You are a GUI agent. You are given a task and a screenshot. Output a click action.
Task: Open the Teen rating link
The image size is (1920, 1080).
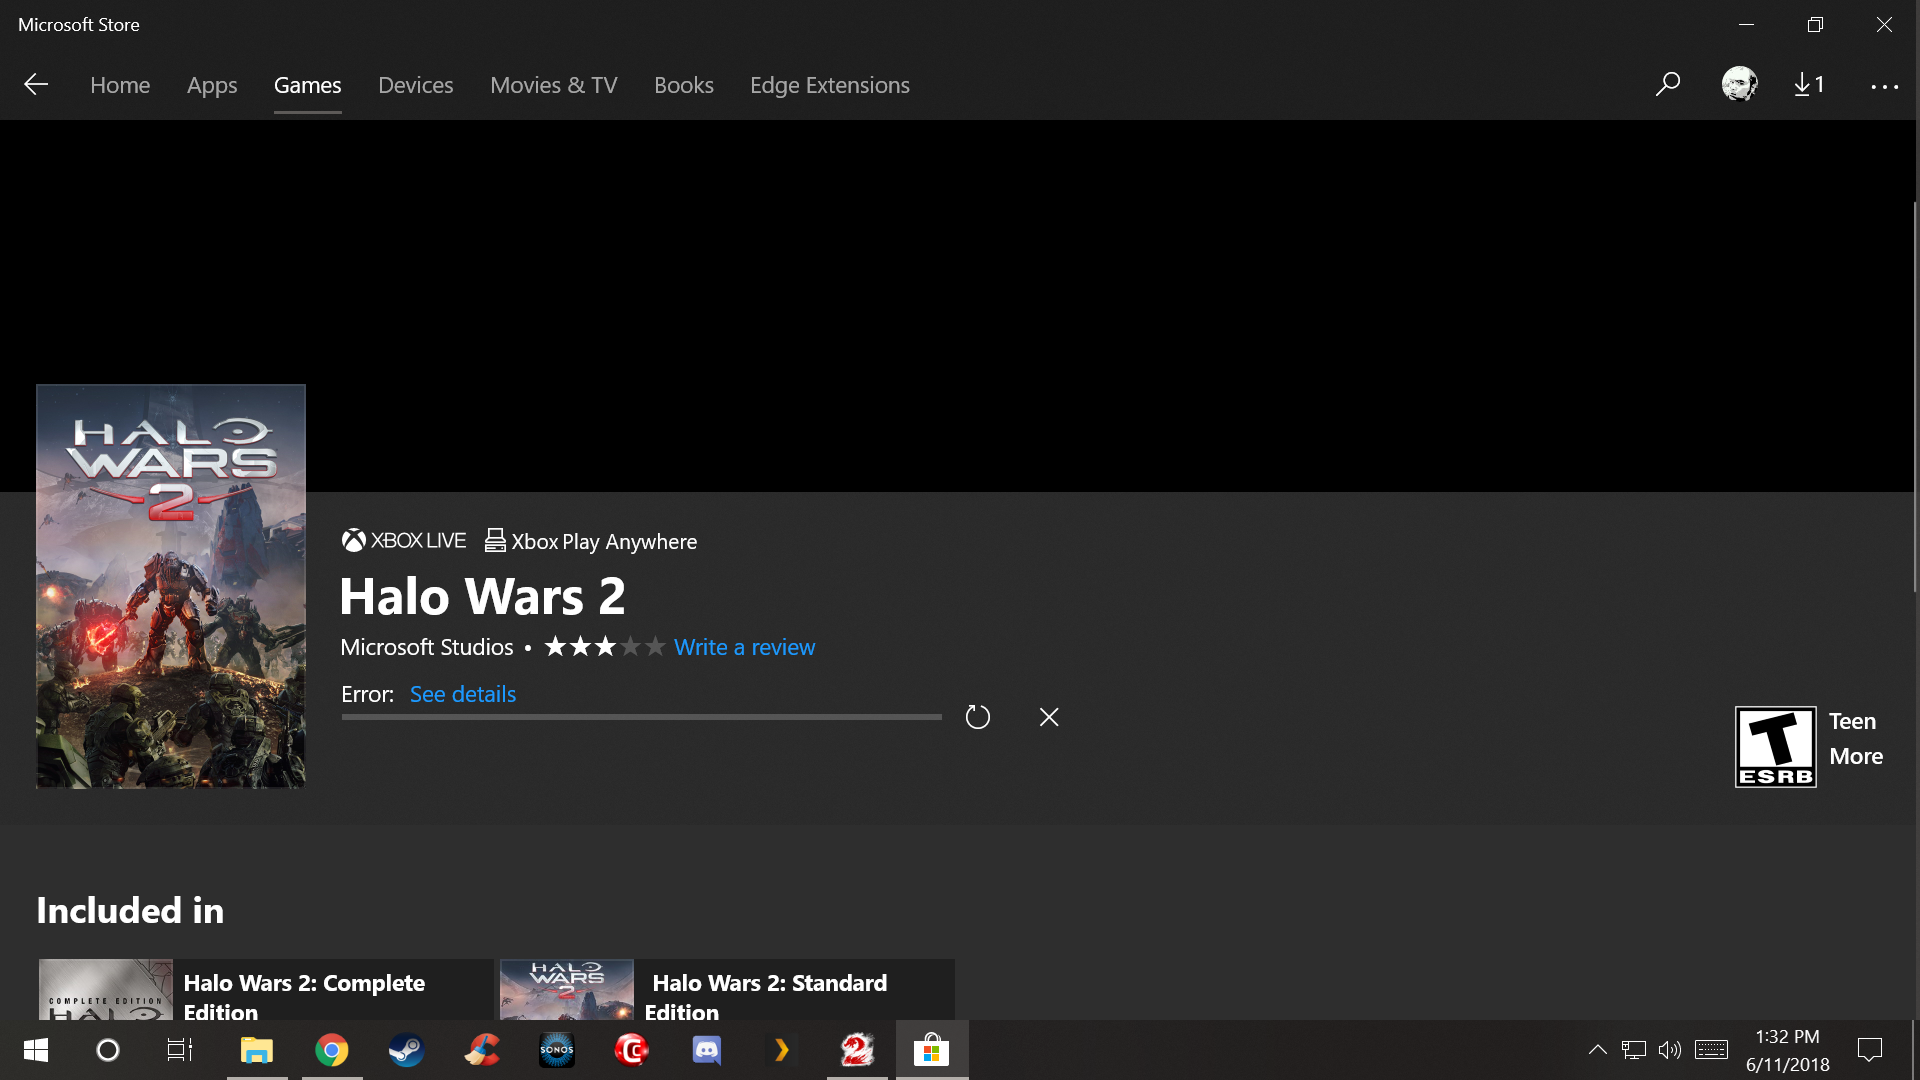[1853, 721]
